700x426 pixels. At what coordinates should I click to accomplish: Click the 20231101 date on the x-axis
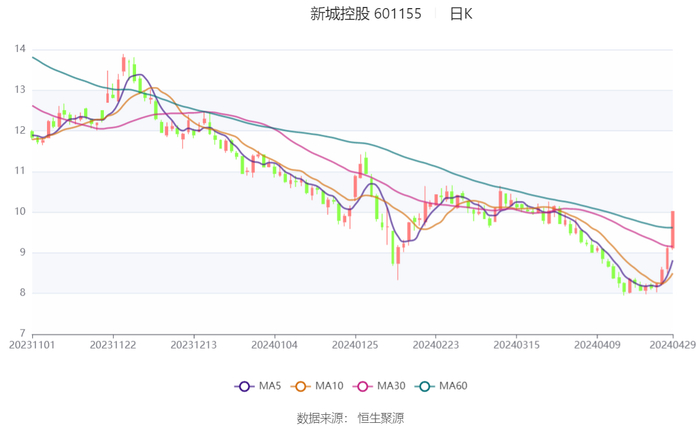point(32,344)
